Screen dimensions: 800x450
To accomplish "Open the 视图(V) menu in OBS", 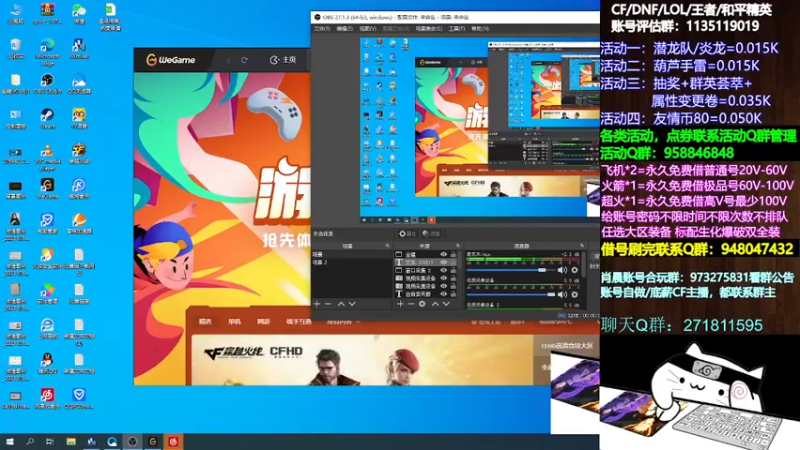I will pyautogui.click(x=368, y=29).
